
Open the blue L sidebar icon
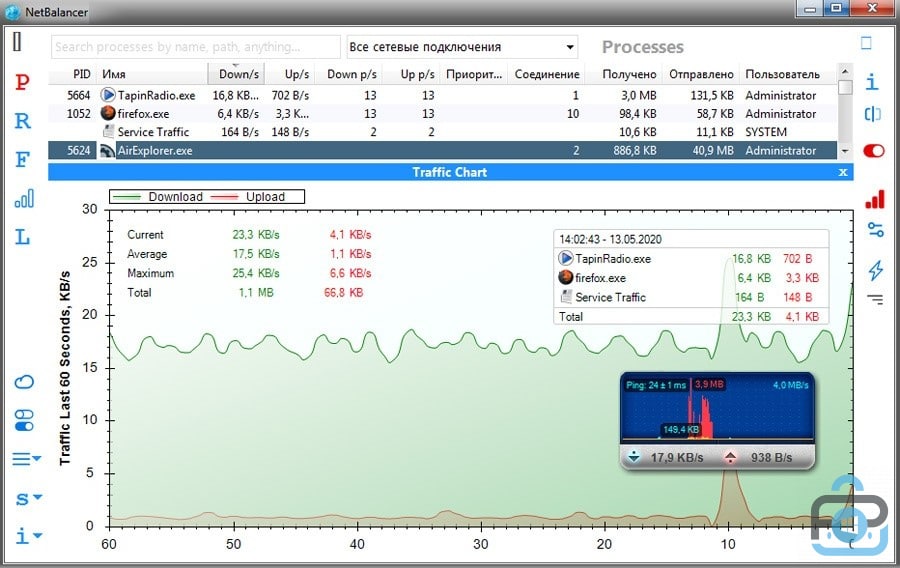22,236
